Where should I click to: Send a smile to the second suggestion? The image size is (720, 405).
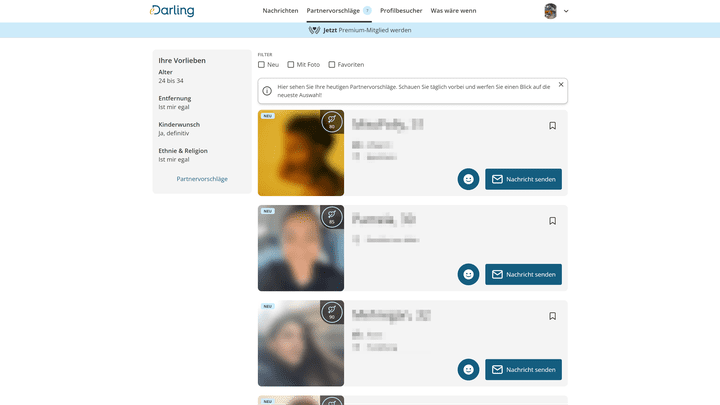point(468,274)
